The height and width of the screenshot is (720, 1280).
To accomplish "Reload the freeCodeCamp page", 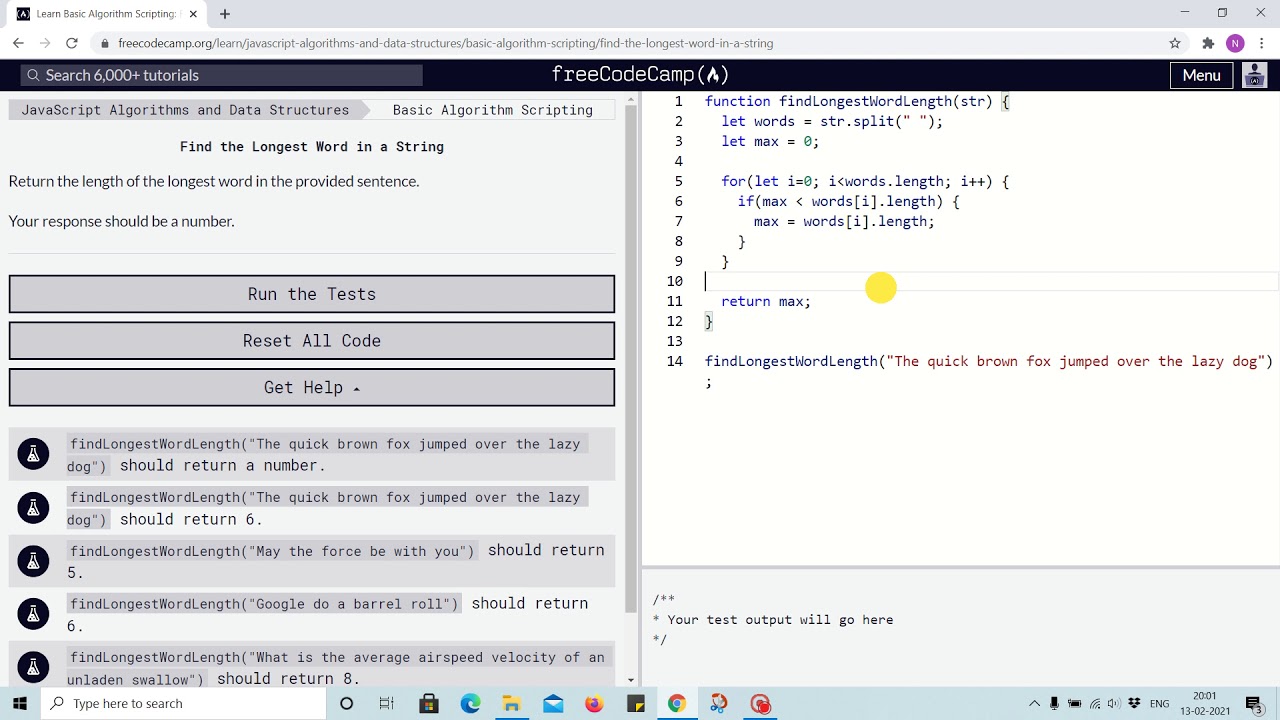I will pyautogui.click(x=72, y=43).
